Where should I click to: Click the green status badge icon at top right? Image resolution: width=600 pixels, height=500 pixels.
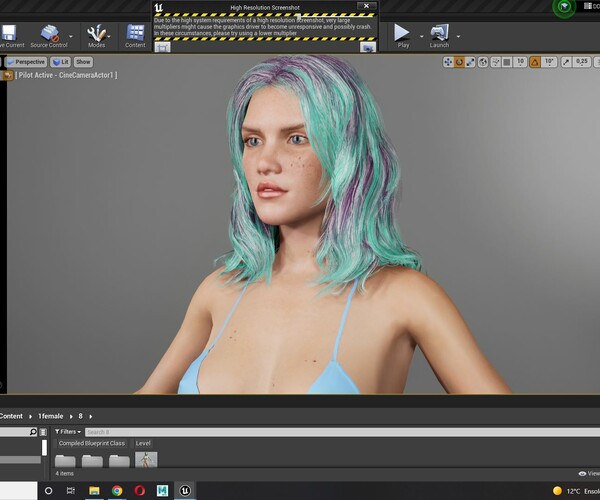(x=564, y=7)
